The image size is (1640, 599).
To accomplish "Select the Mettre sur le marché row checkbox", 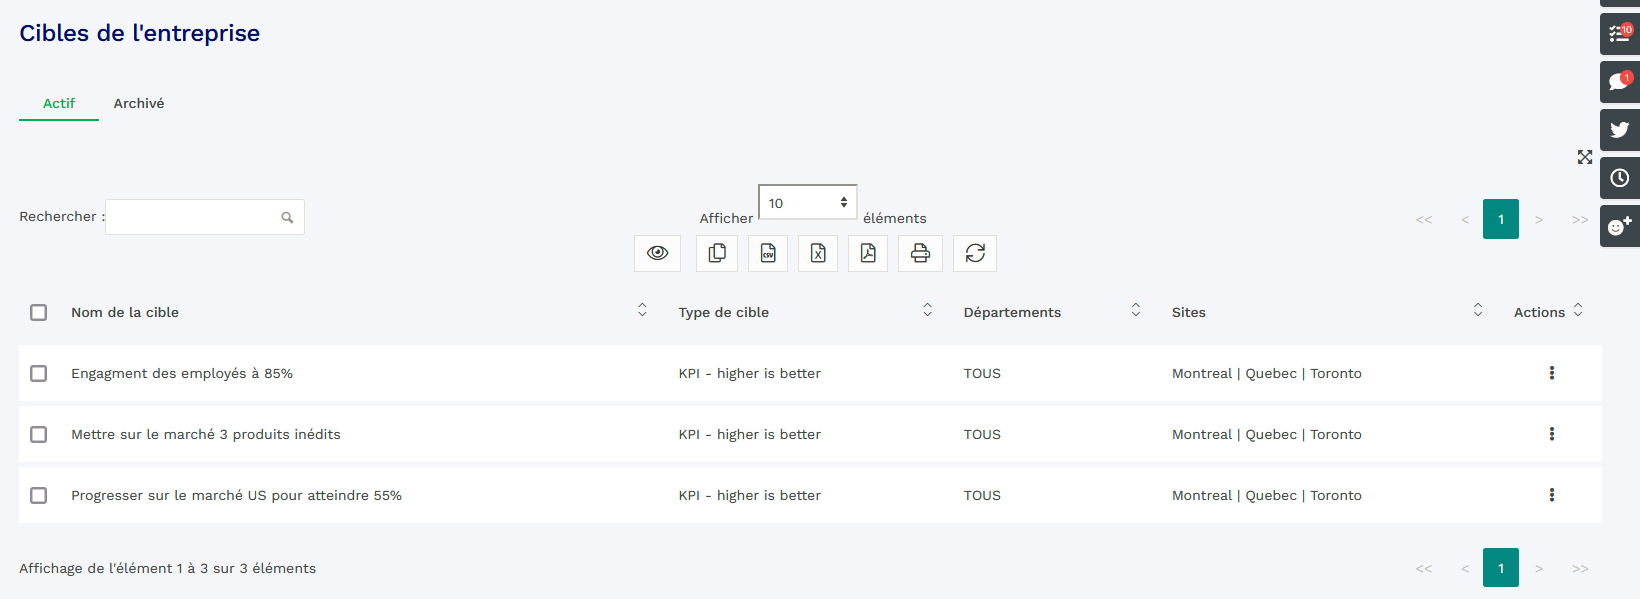I will tap(39, 434).
